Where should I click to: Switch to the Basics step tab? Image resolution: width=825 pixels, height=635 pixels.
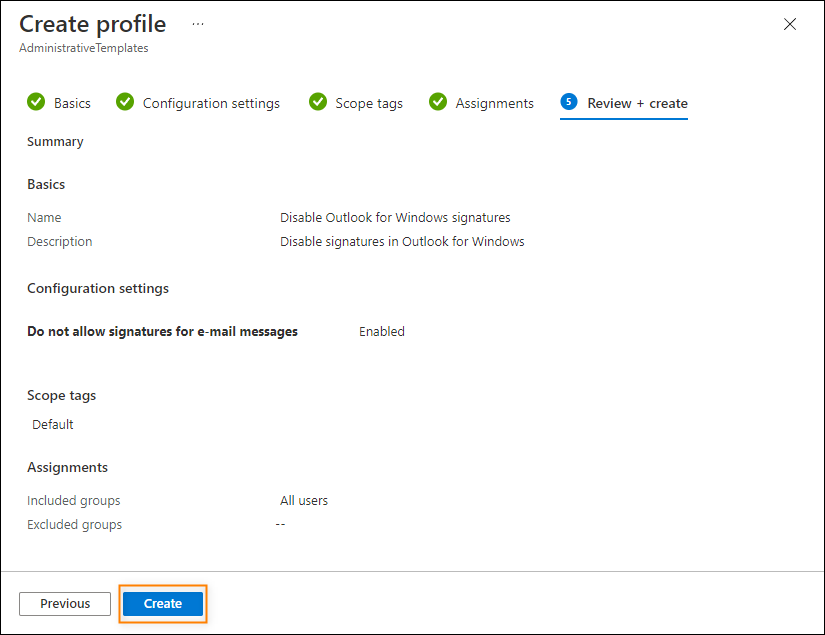tap(59, 103)
